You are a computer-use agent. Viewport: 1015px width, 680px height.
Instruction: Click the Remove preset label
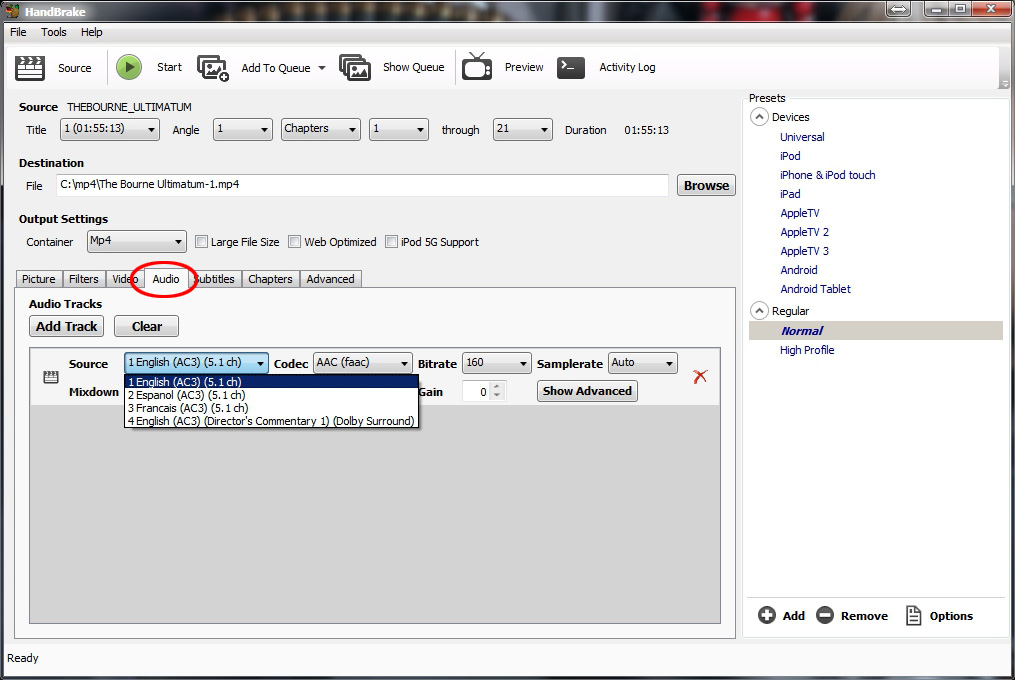(864, 616)
